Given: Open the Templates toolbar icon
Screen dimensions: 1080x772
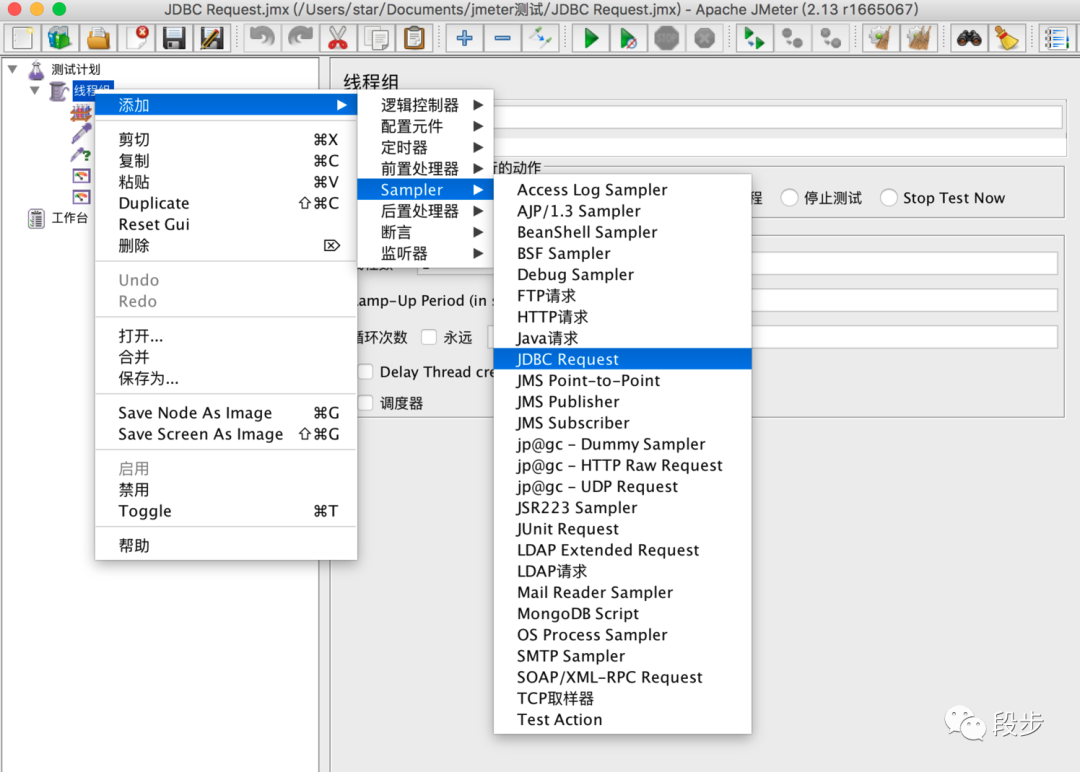Looking at the screenshot, I should coord(60,38).
